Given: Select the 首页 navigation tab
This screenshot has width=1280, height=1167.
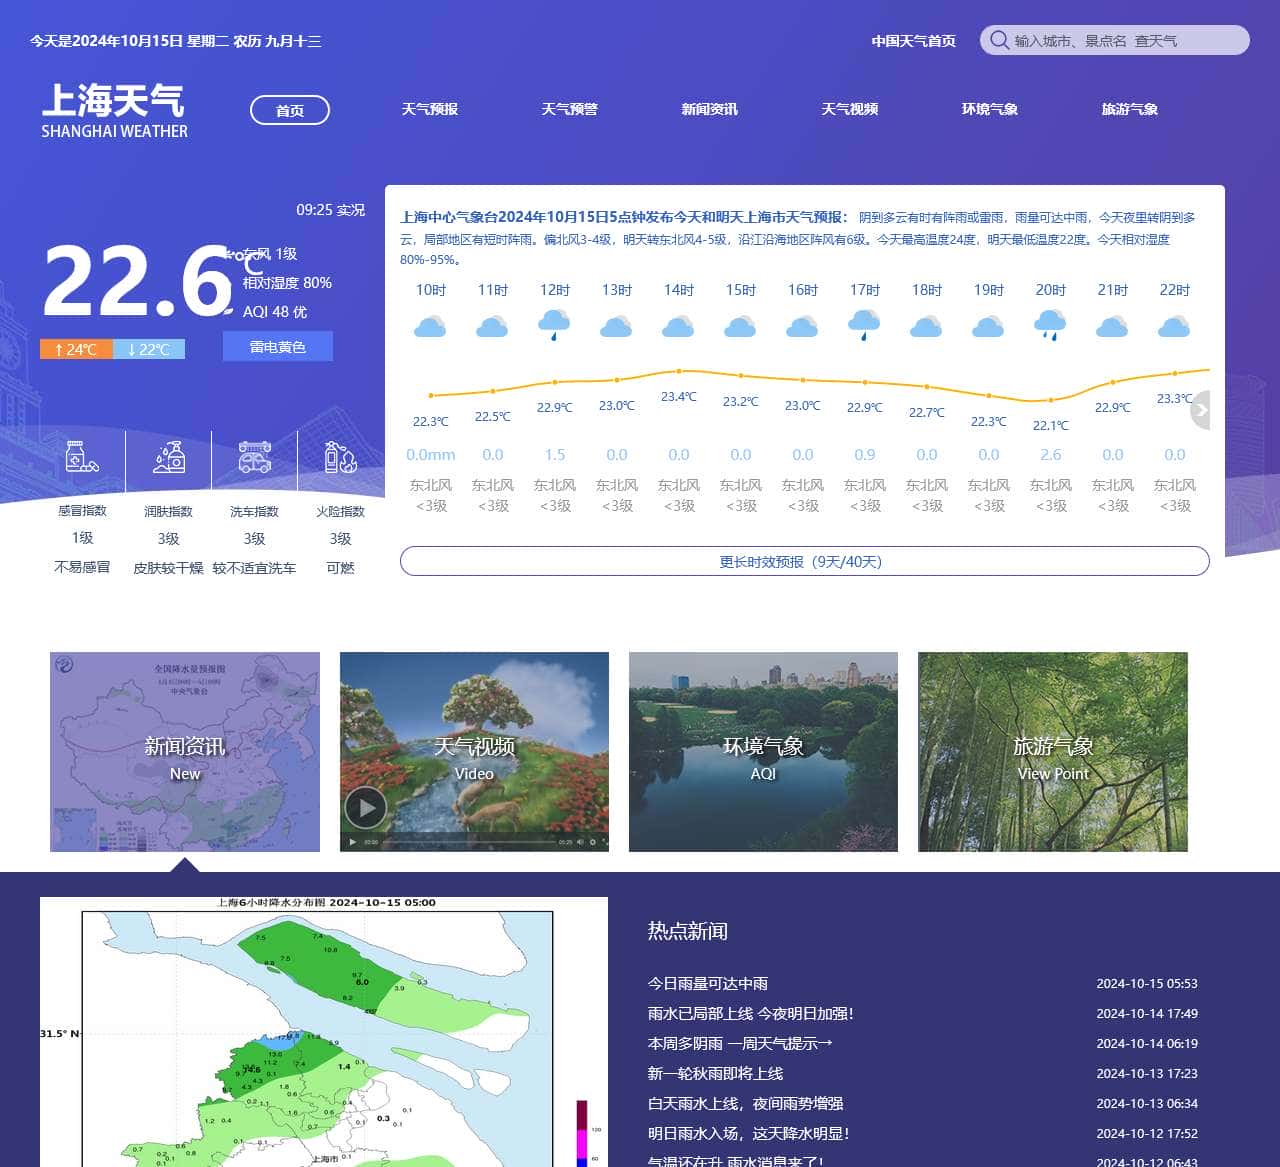Looking at the screenshot, I should tap(290, 110).
